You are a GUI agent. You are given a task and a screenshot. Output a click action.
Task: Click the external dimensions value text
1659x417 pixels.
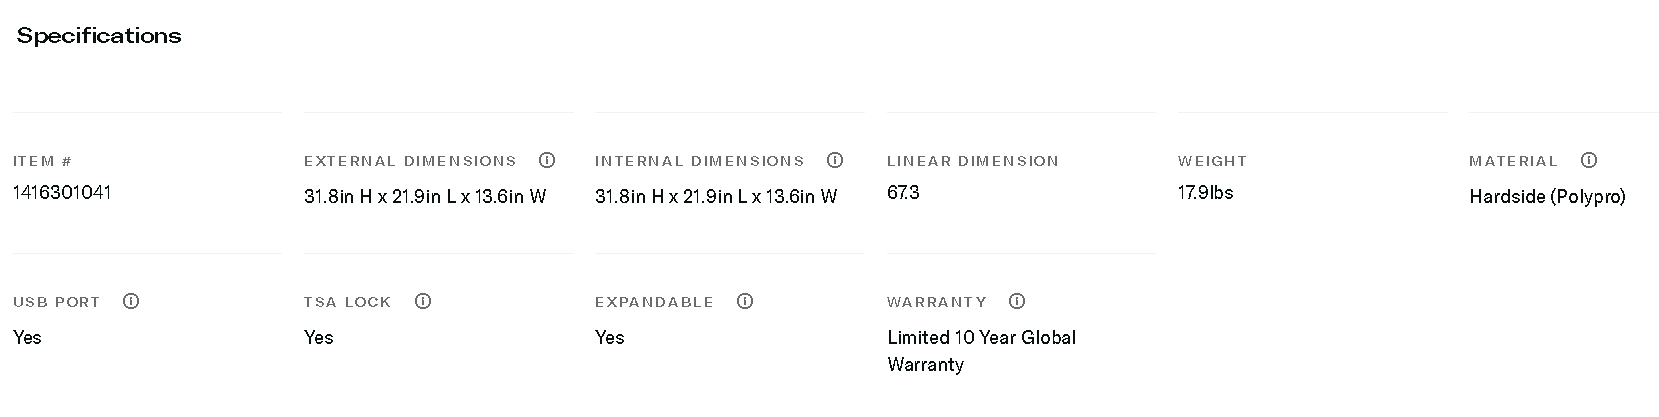(x=425, y=197)
